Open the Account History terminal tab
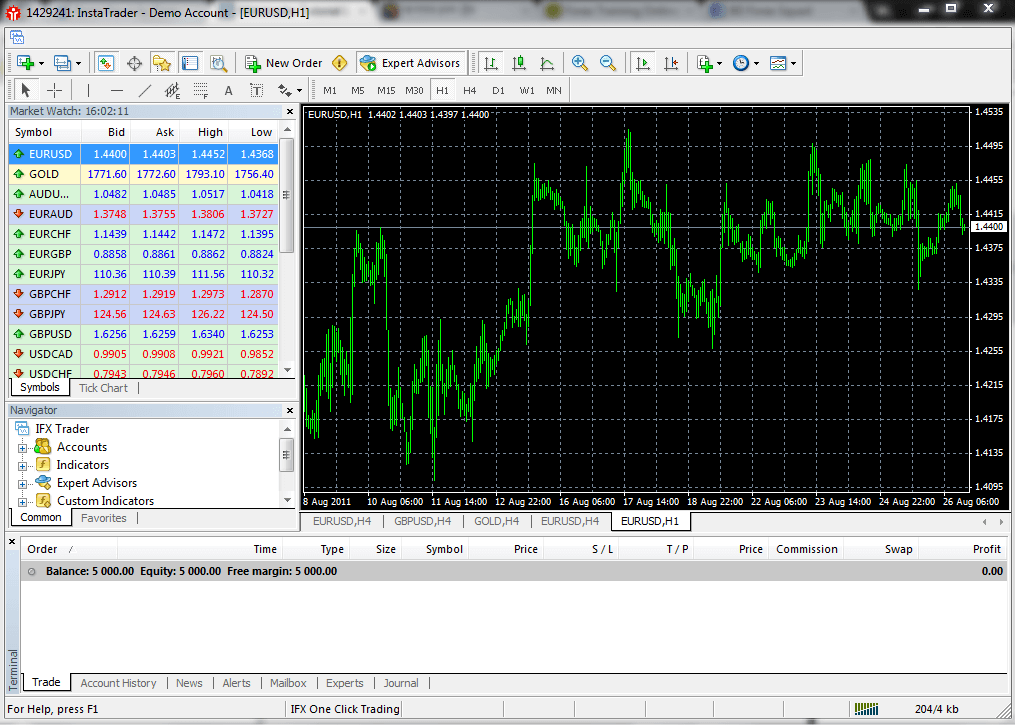The width and height of the screenshot is (1015, 725). [118, 683]
